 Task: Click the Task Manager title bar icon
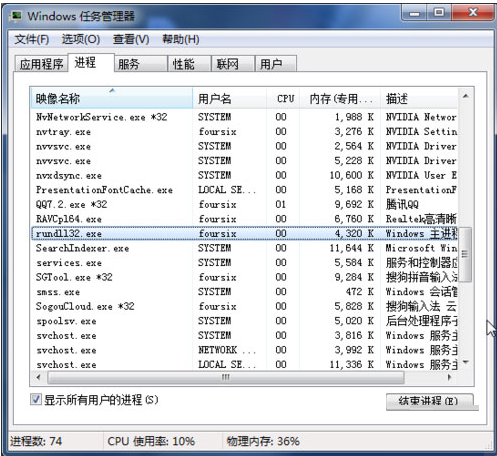[x=16, y=16]
